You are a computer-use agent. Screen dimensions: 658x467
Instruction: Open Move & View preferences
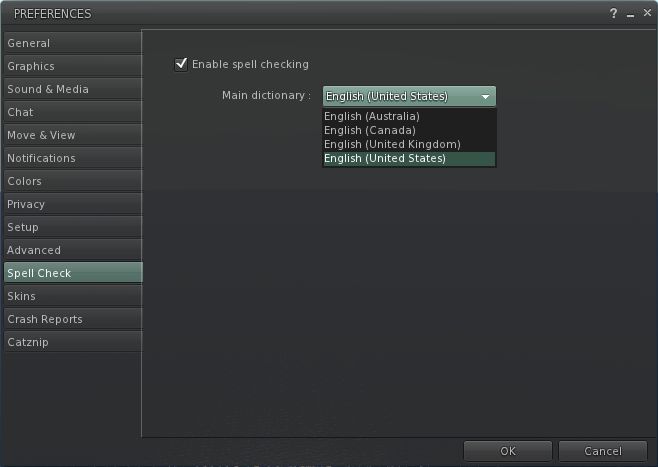pos(72,135)
